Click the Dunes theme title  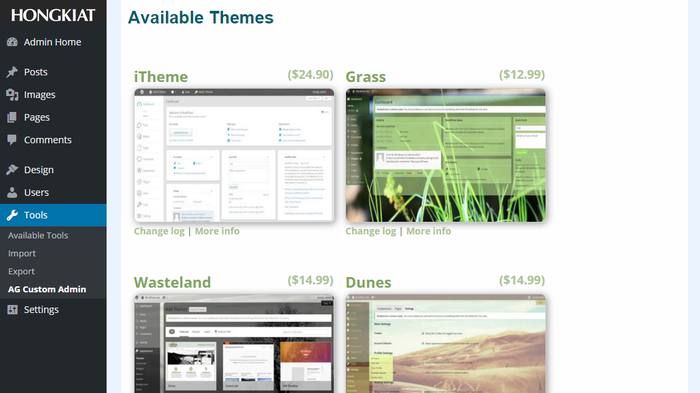(x=368, y=282)
